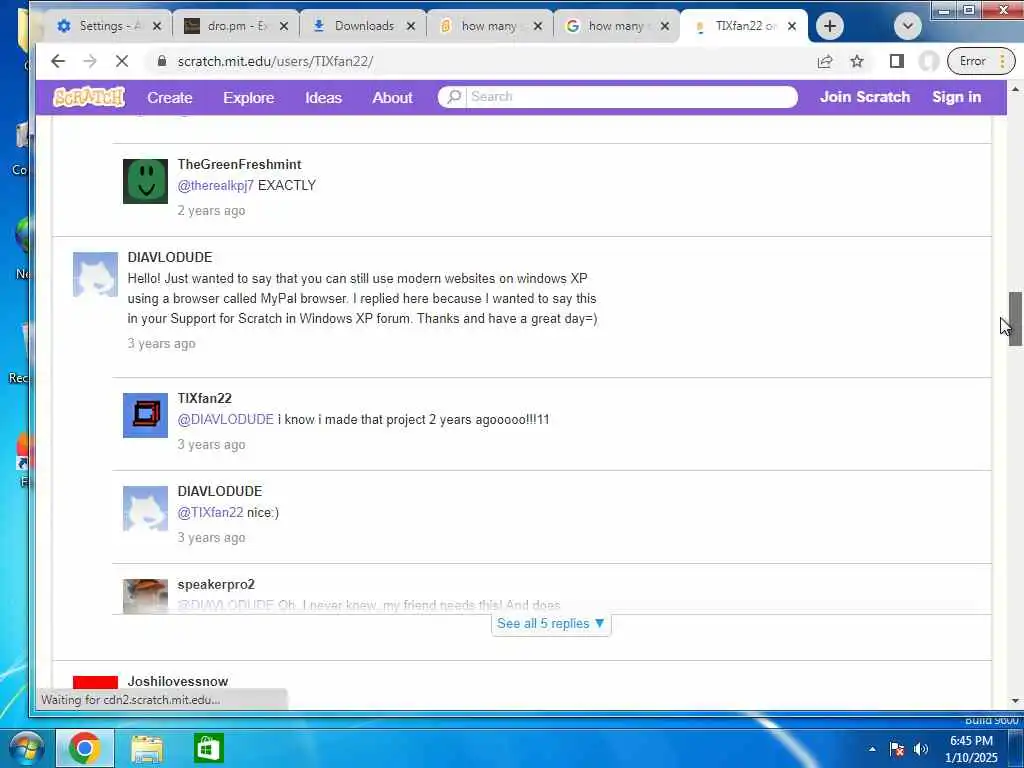Open Store icon in taskbar
The image size is (1024, 768).
click(x=208, y=748)
